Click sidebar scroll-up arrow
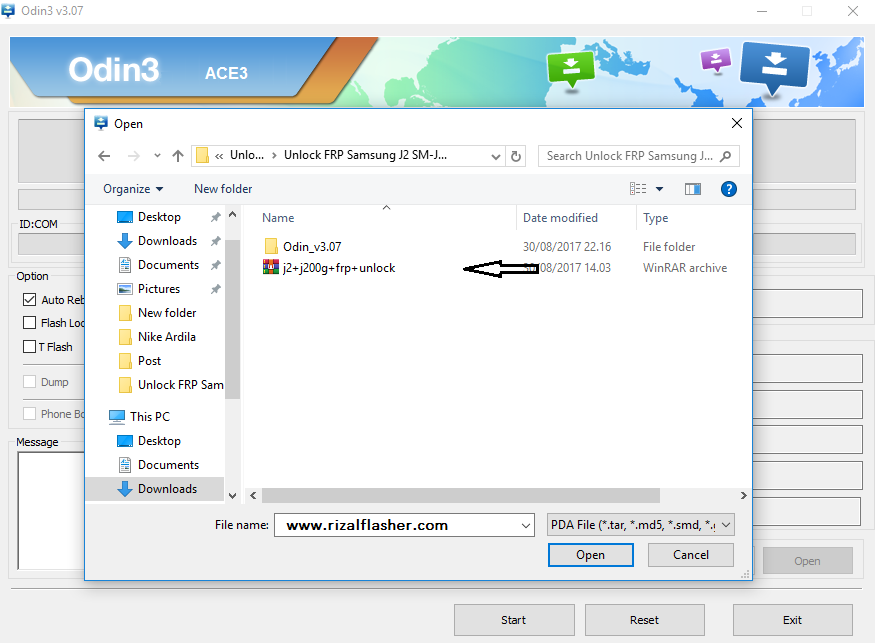This screenshot has width=875, height=643. click(233, 214)
